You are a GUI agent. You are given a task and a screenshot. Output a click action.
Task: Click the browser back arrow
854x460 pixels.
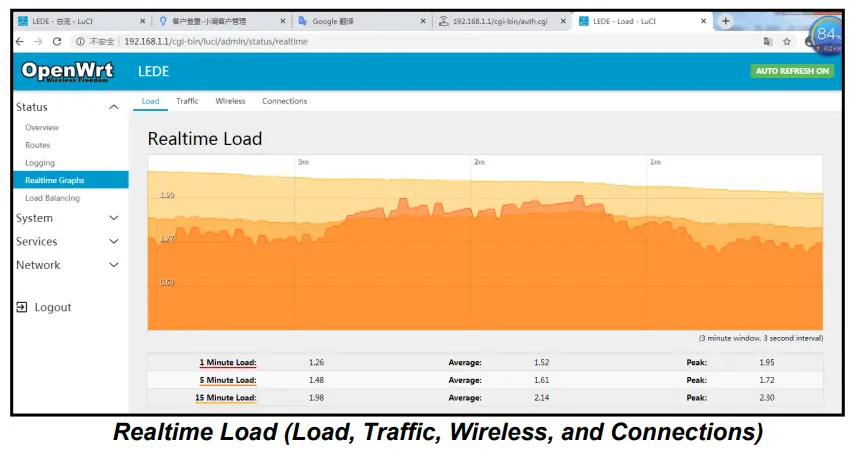[x=20, y=41]
